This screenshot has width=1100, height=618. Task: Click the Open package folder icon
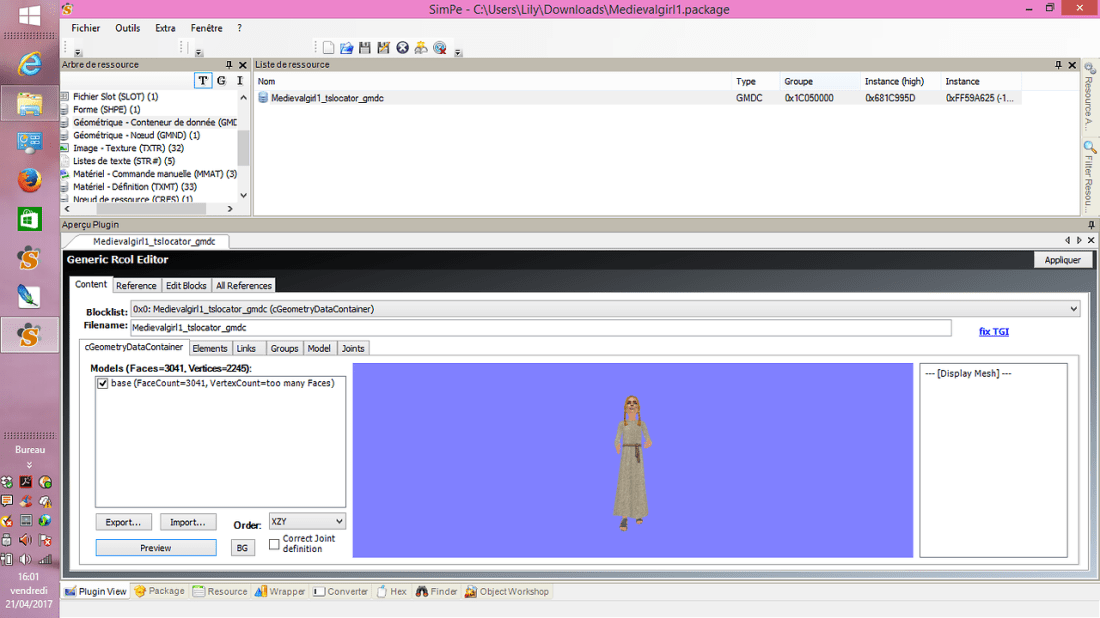point(346,48)
